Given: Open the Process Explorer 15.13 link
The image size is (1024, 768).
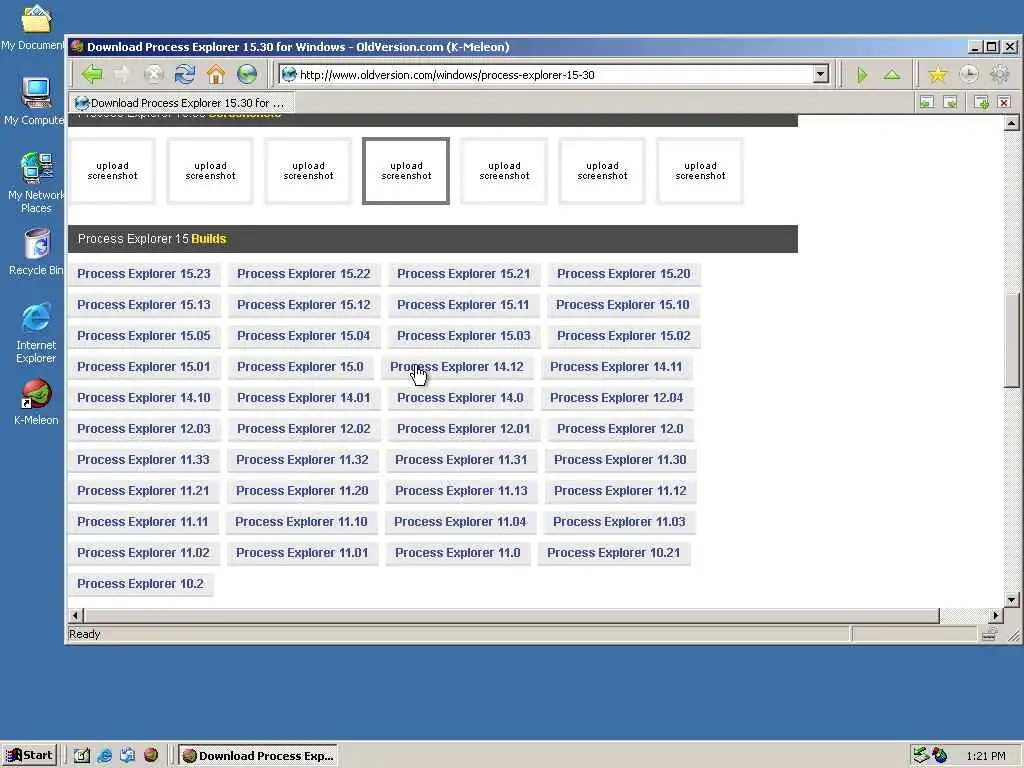Looking at the screenshot, I should click(x=144, y=304).
